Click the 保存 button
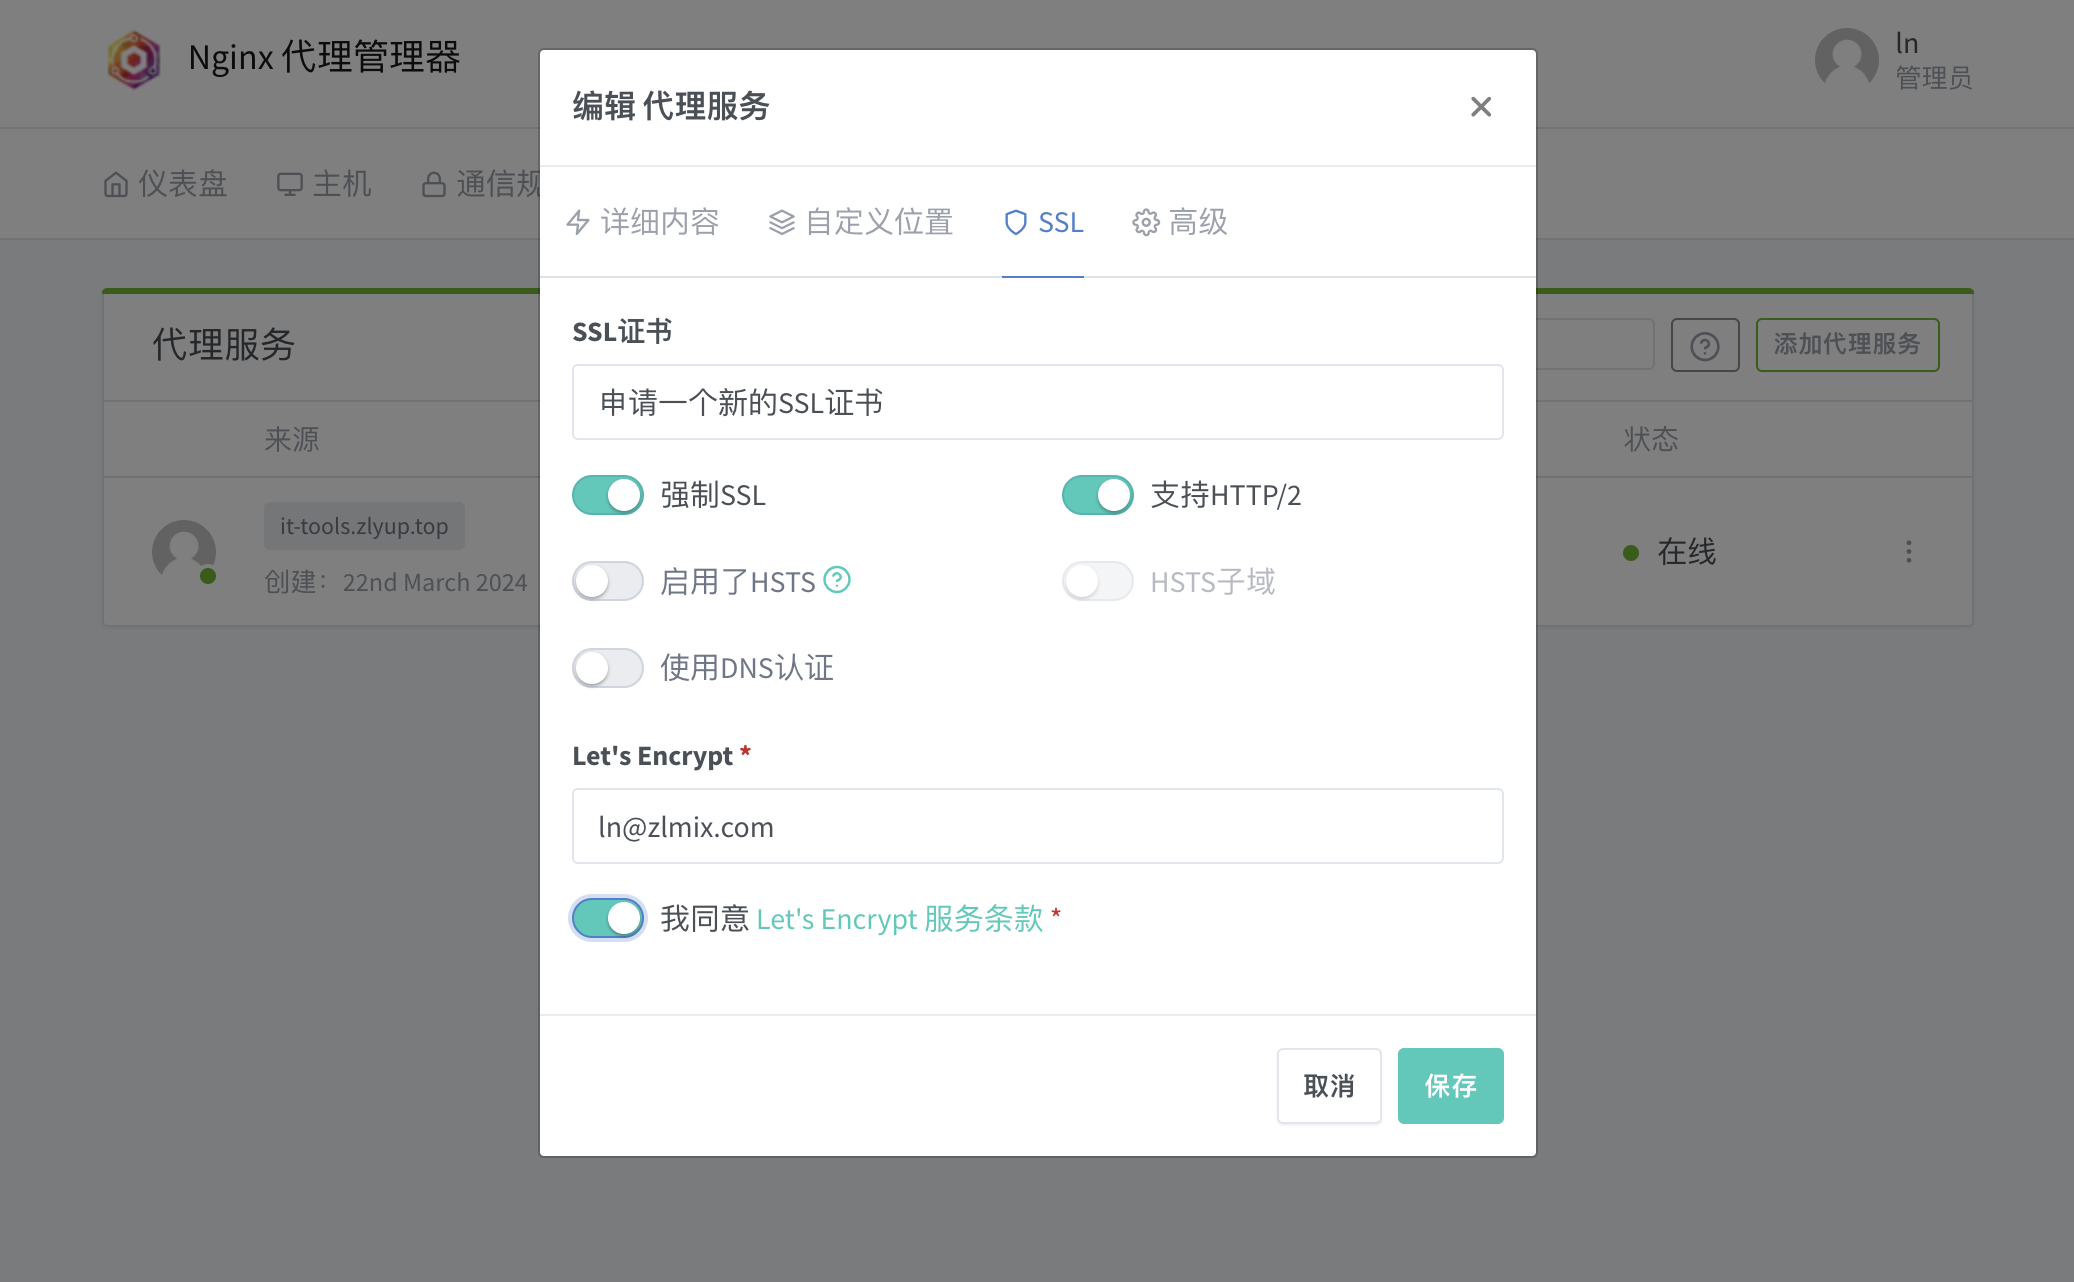This screenshot has width=2074, height=1282. coord(1450,1086)
